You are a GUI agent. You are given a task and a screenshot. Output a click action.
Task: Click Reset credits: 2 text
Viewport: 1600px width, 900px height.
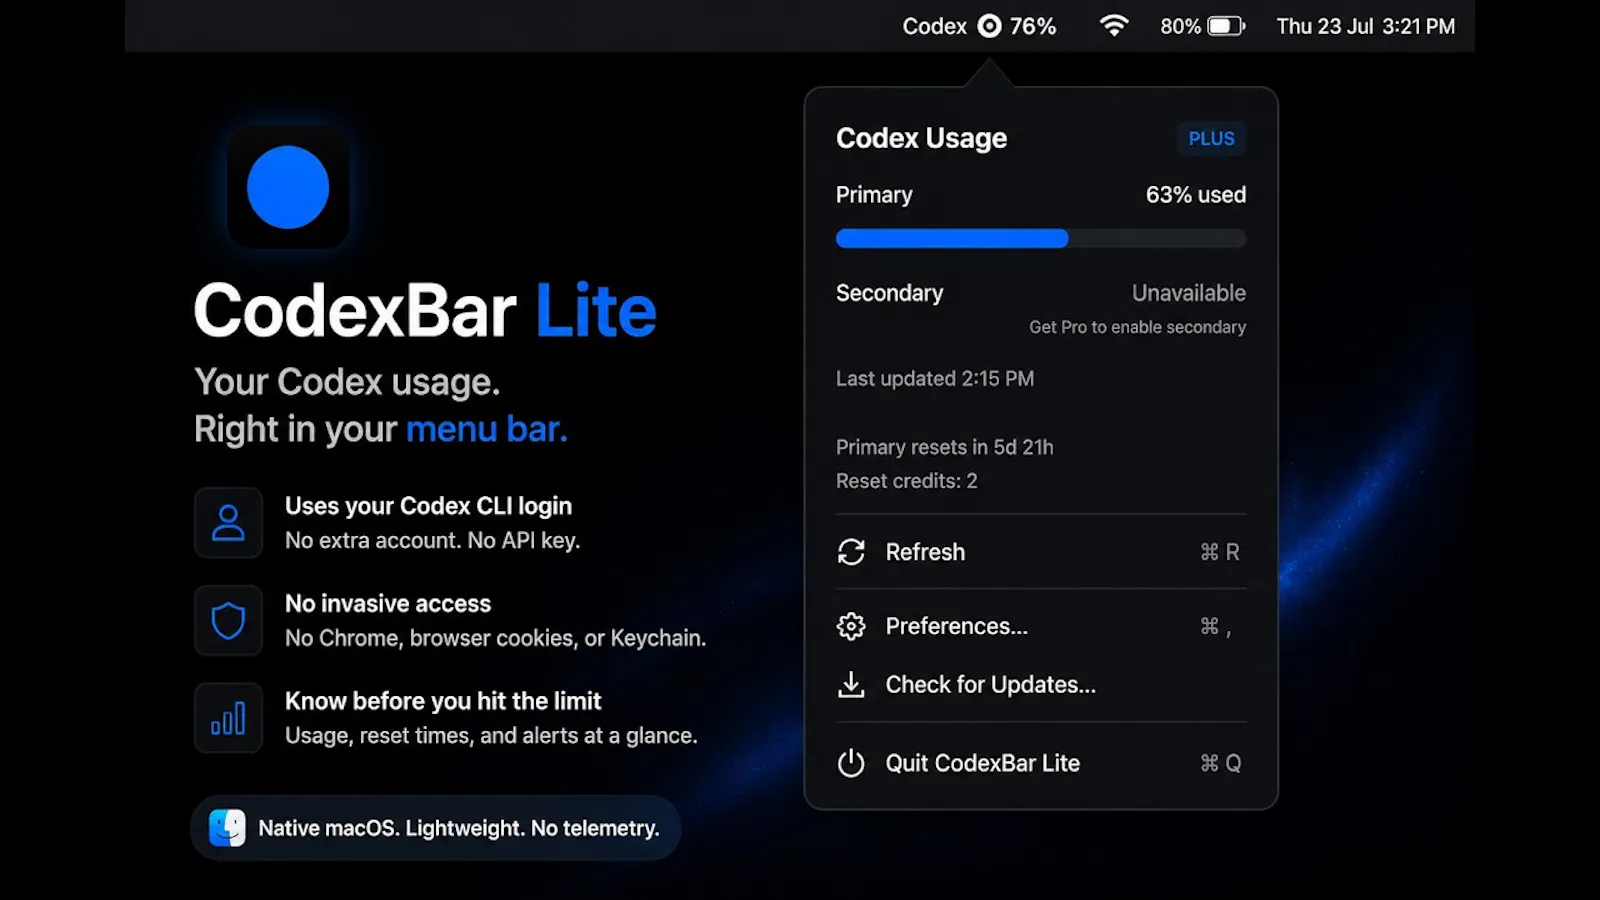pyautogui.click(x=907, y=481)
